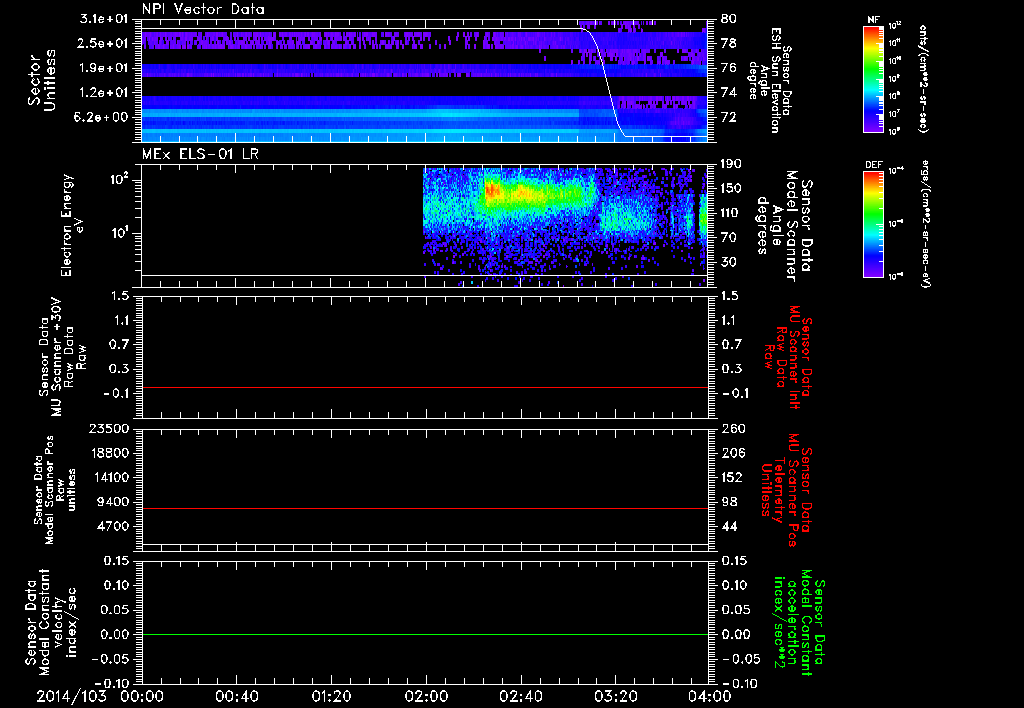1024x708 pixels.
Task: Click the 'cnts/(cm**2-sr-sec)' unit label
Action: [923, 79]
